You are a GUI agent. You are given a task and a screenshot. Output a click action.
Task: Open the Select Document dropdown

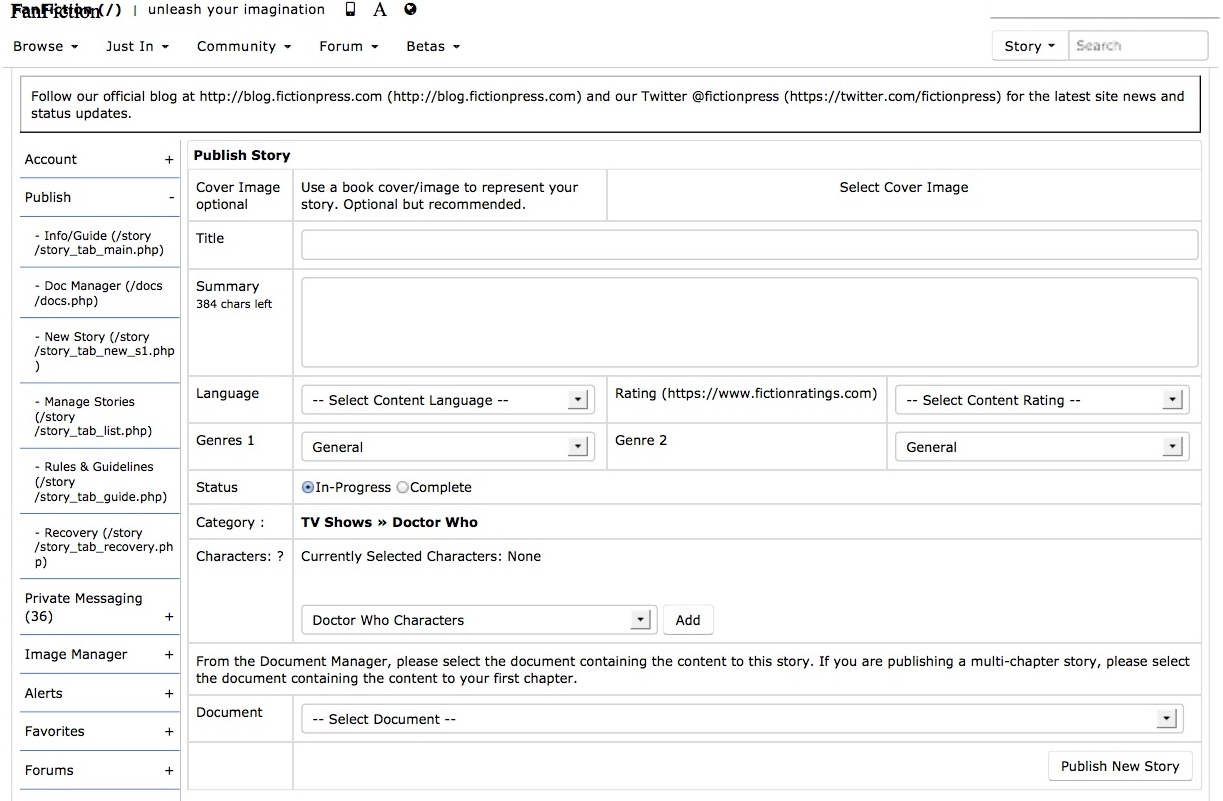pyautogui.click(x=742, y=719)
